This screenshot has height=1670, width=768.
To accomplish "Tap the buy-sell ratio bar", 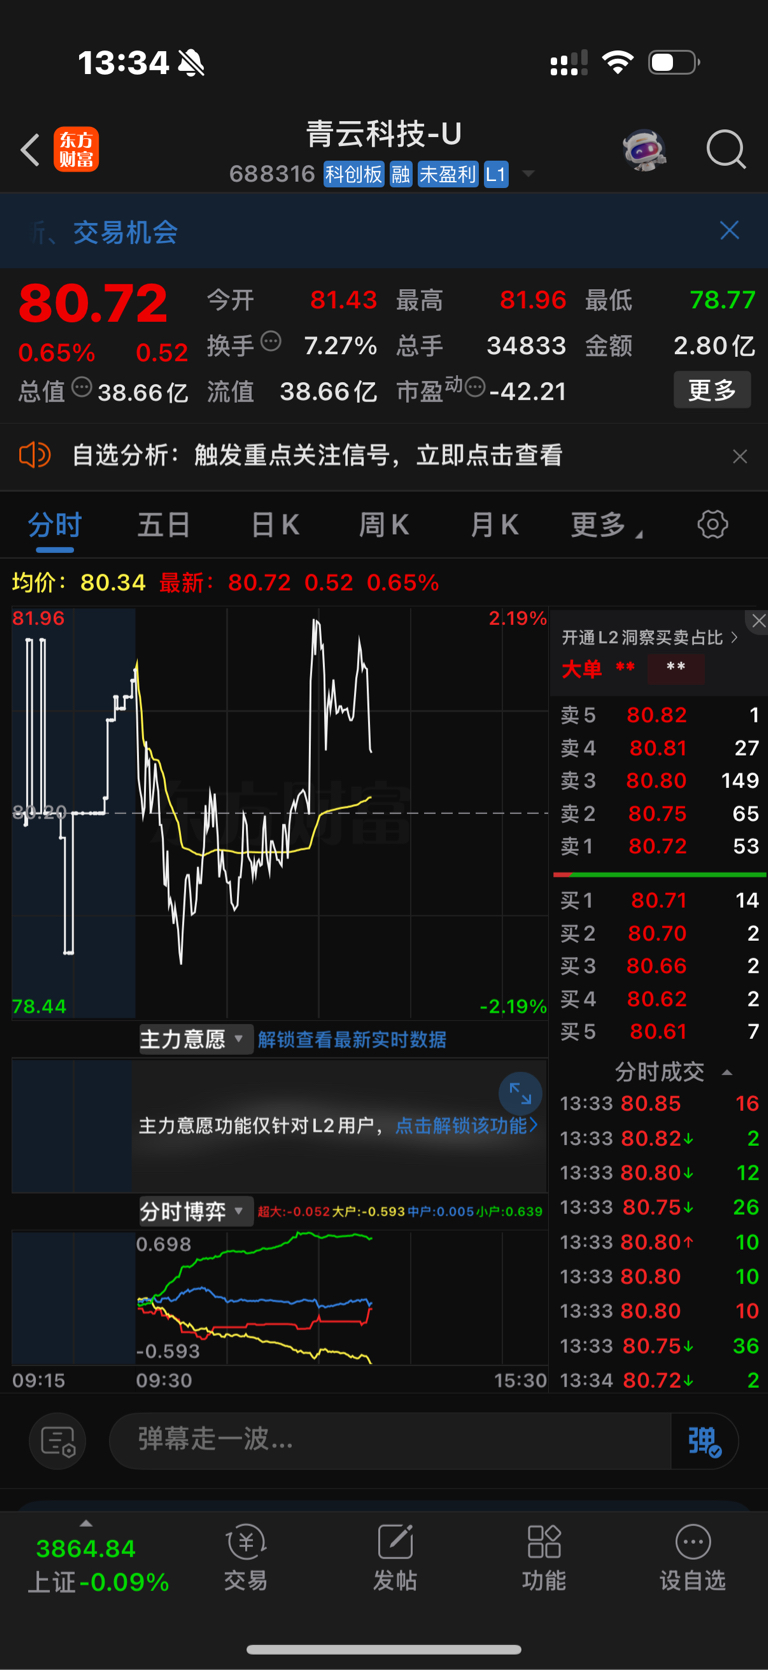I will pyautogui.click(x=659, y=875).
